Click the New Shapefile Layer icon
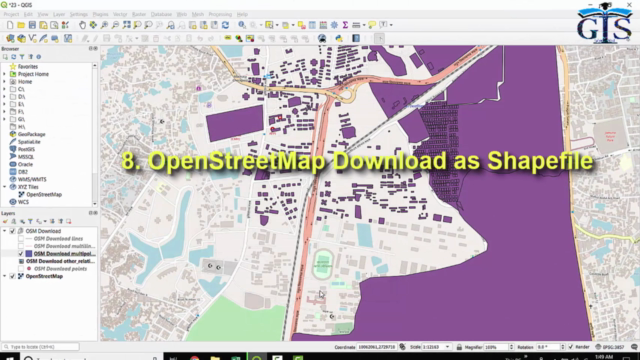 (x=33, y=38)
